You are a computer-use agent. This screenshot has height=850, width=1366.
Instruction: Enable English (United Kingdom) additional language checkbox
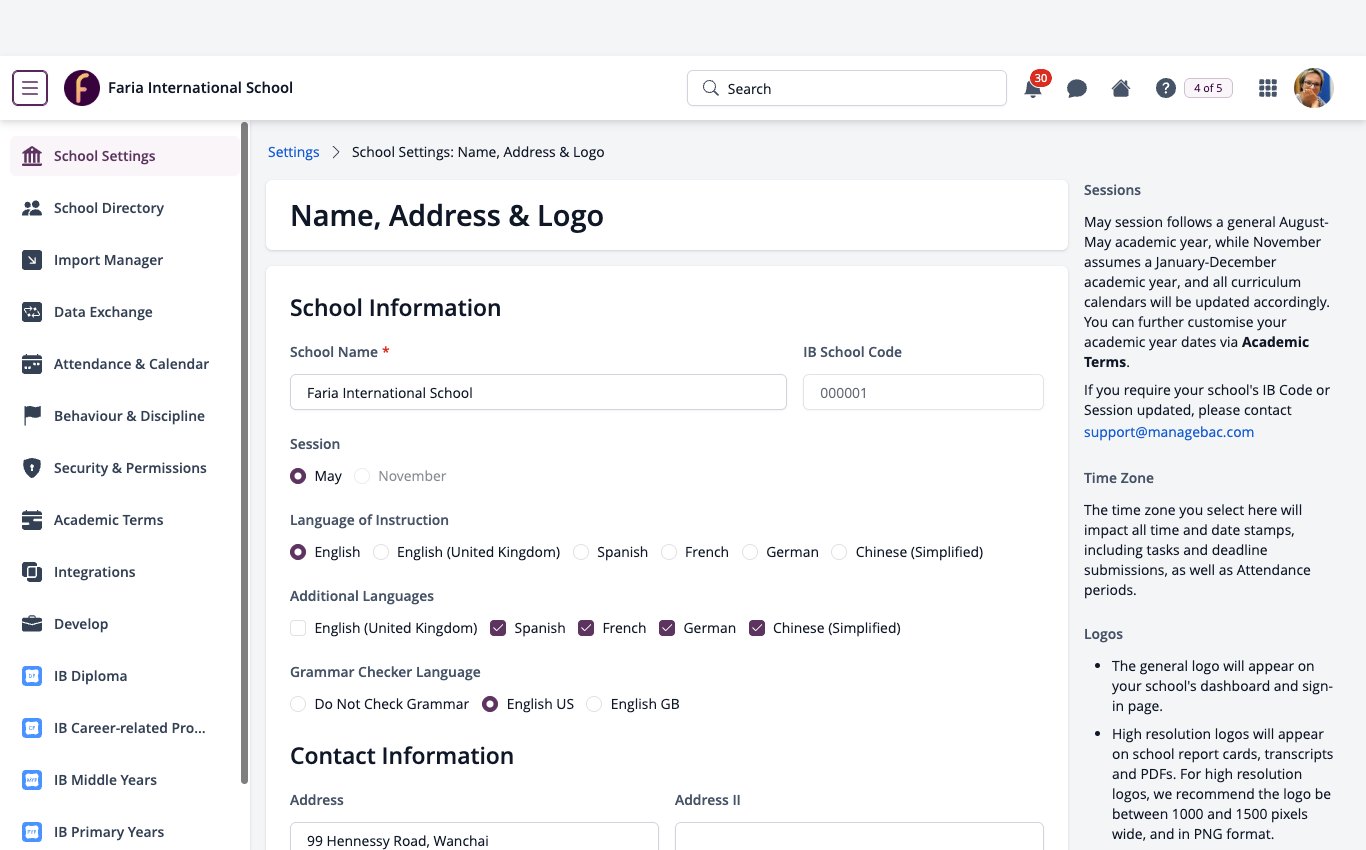[298, 628]
